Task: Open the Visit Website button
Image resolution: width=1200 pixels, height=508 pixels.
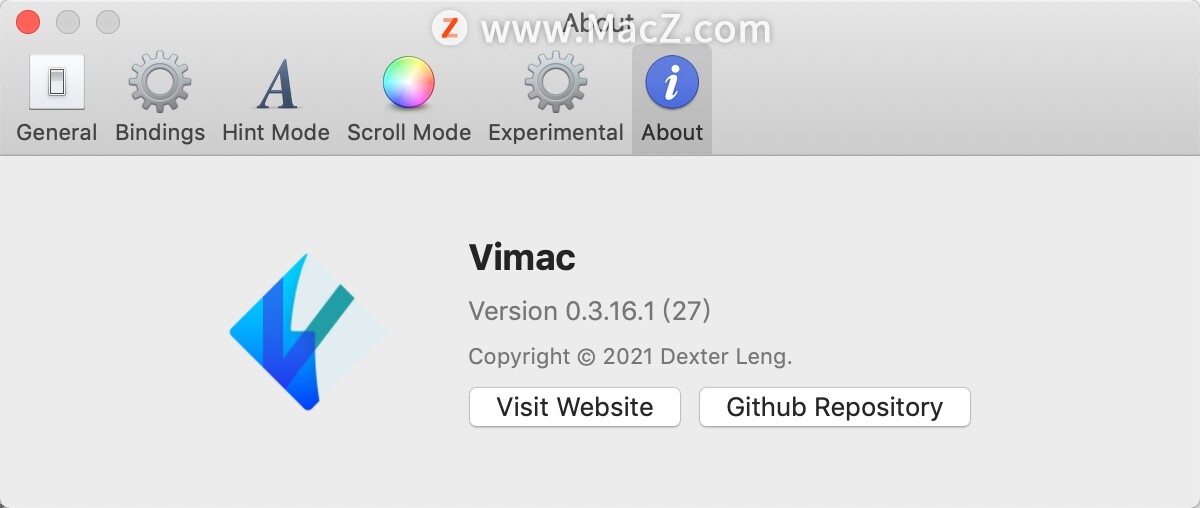Action: tap(575, 407)
